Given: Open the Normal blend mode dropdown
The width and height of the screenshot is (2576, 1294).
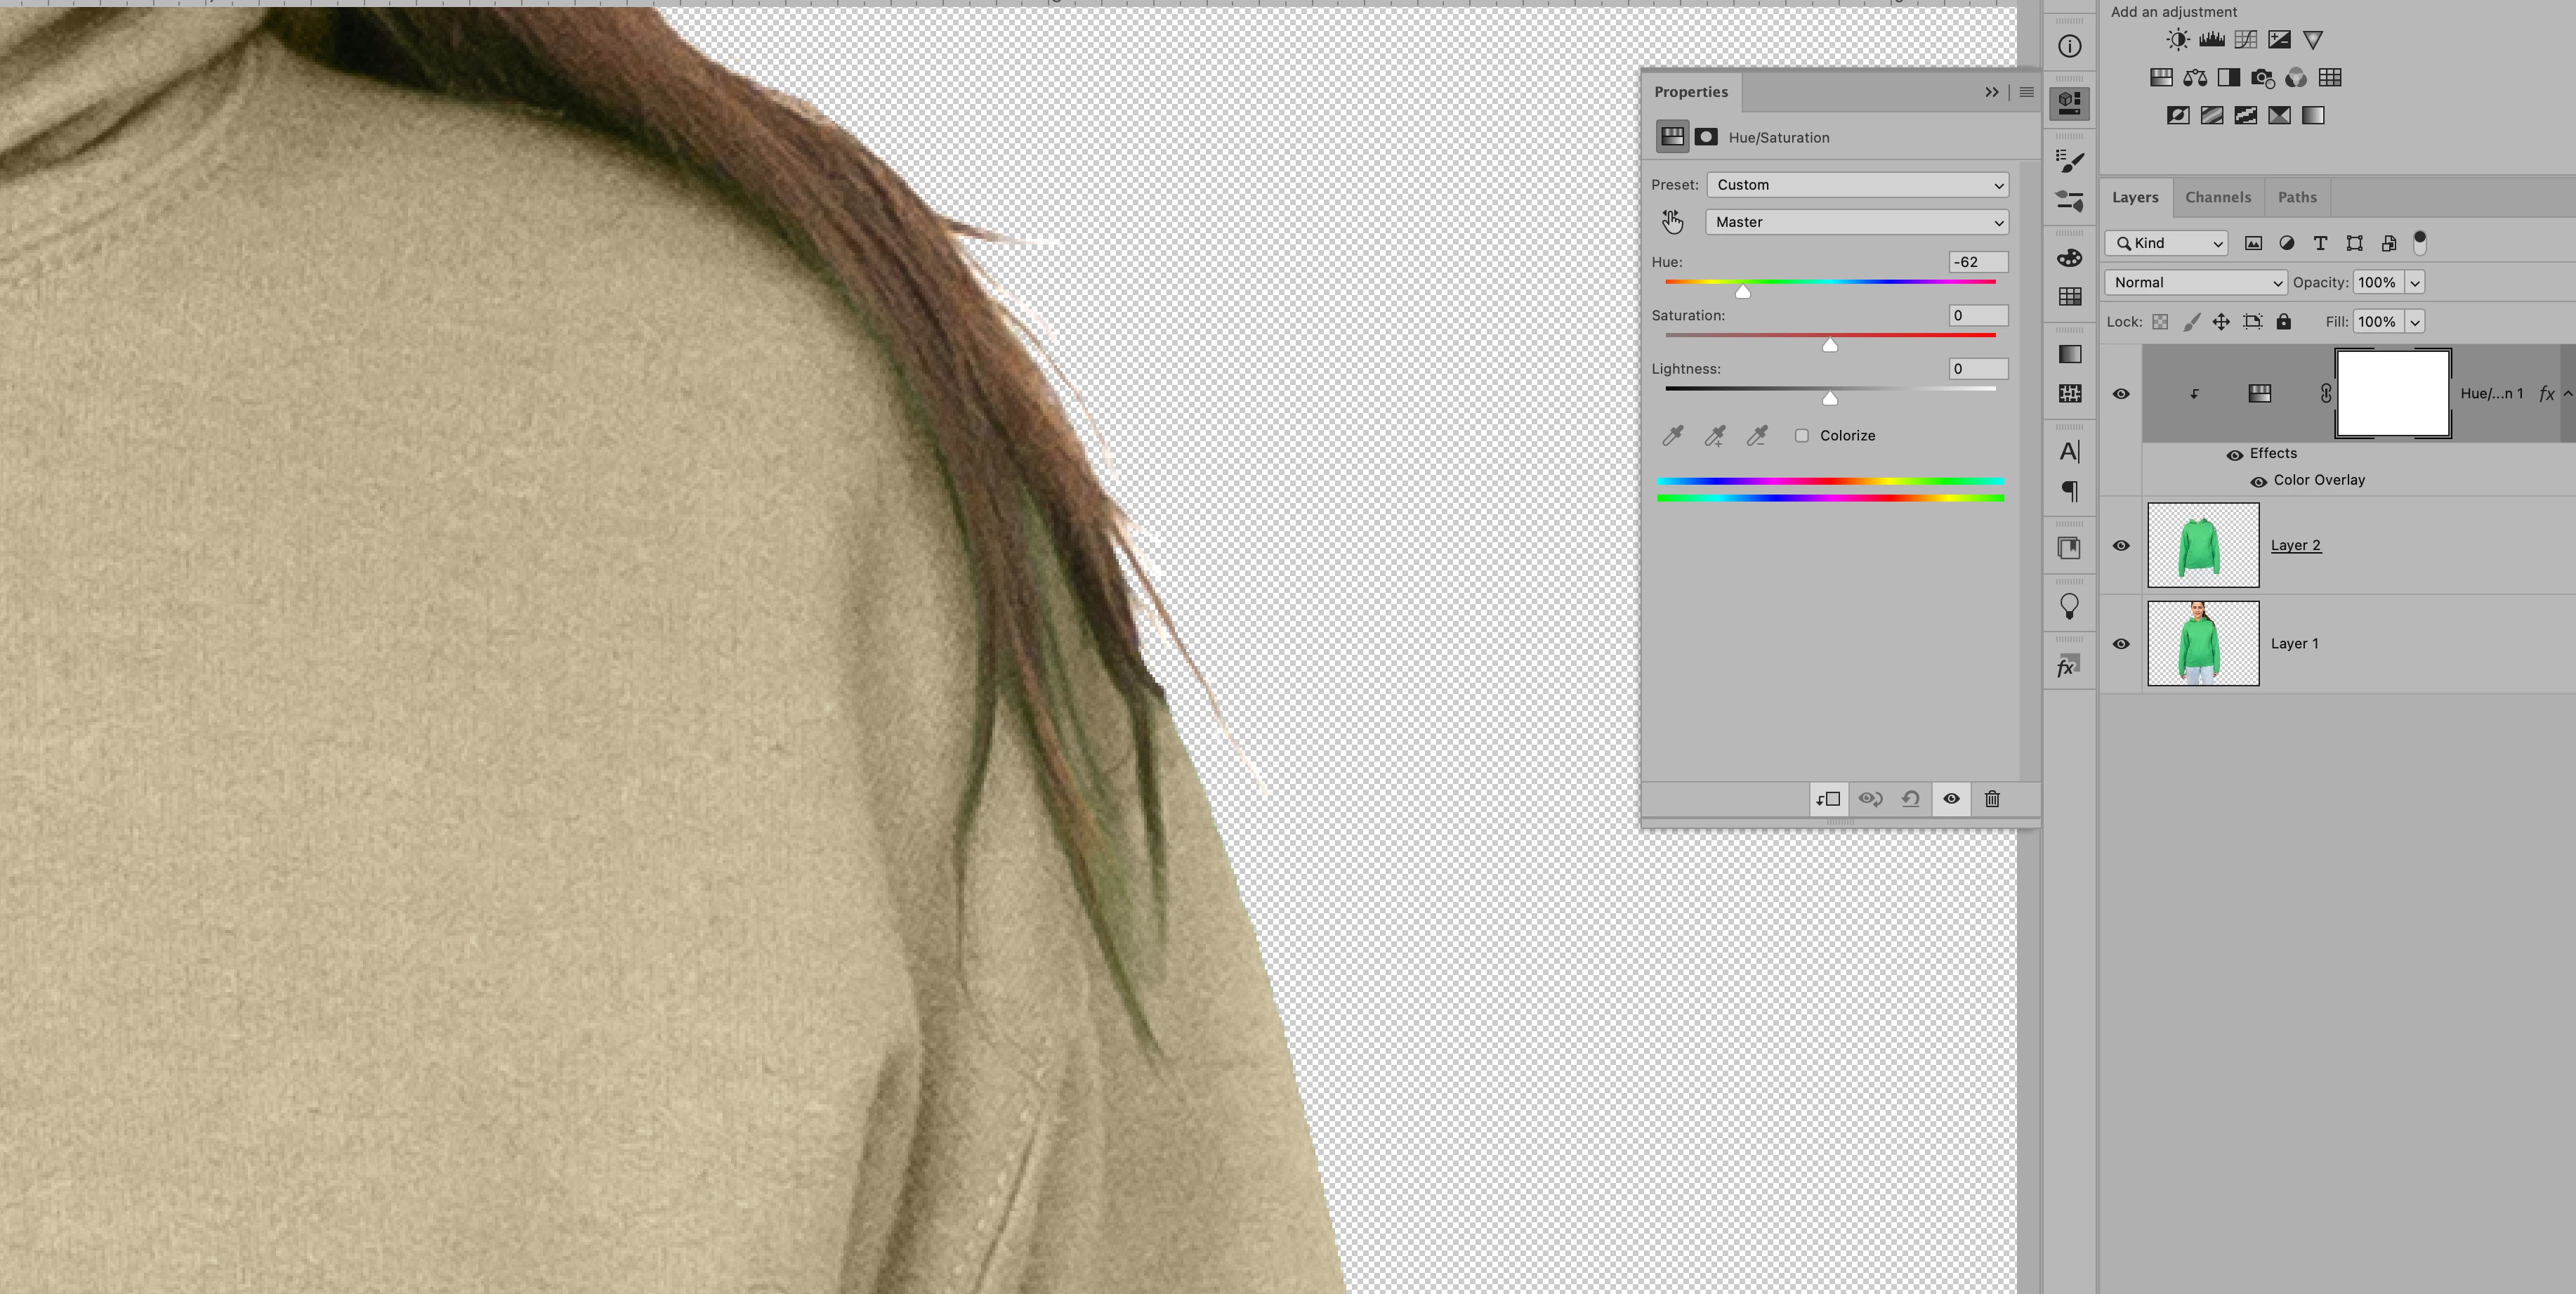Looking at the screenshot, I should click(2195, 283).
